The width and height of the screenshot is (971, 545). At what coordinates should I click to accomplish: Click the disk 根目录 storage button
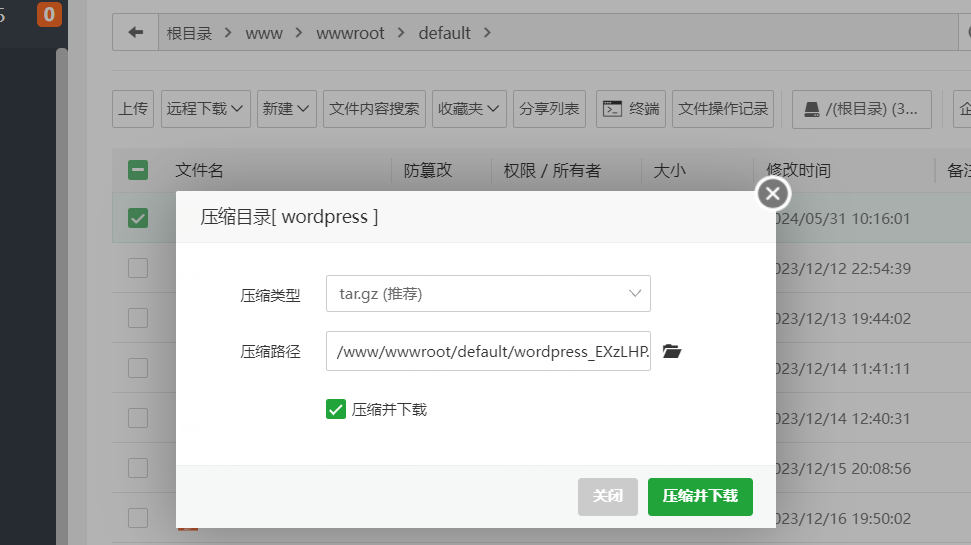(861, 109)
